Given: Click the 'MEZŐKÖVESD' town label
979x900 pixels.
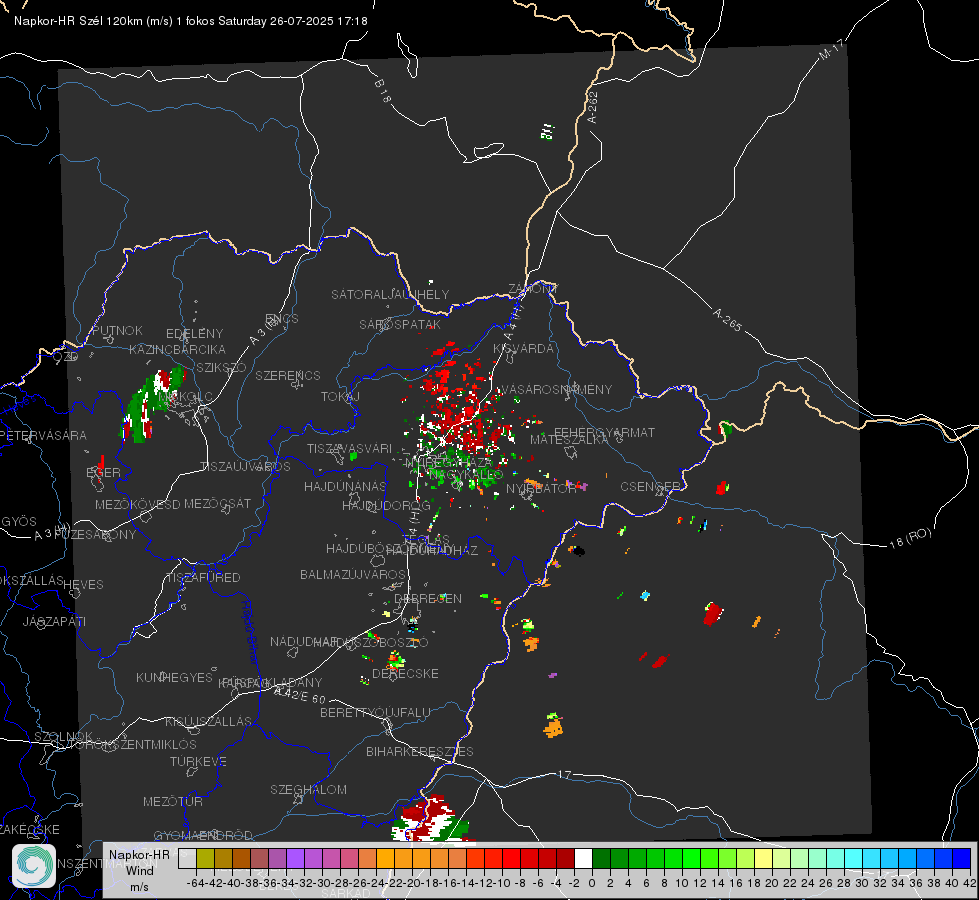Looking at the screenshot, I should (137, 504).
